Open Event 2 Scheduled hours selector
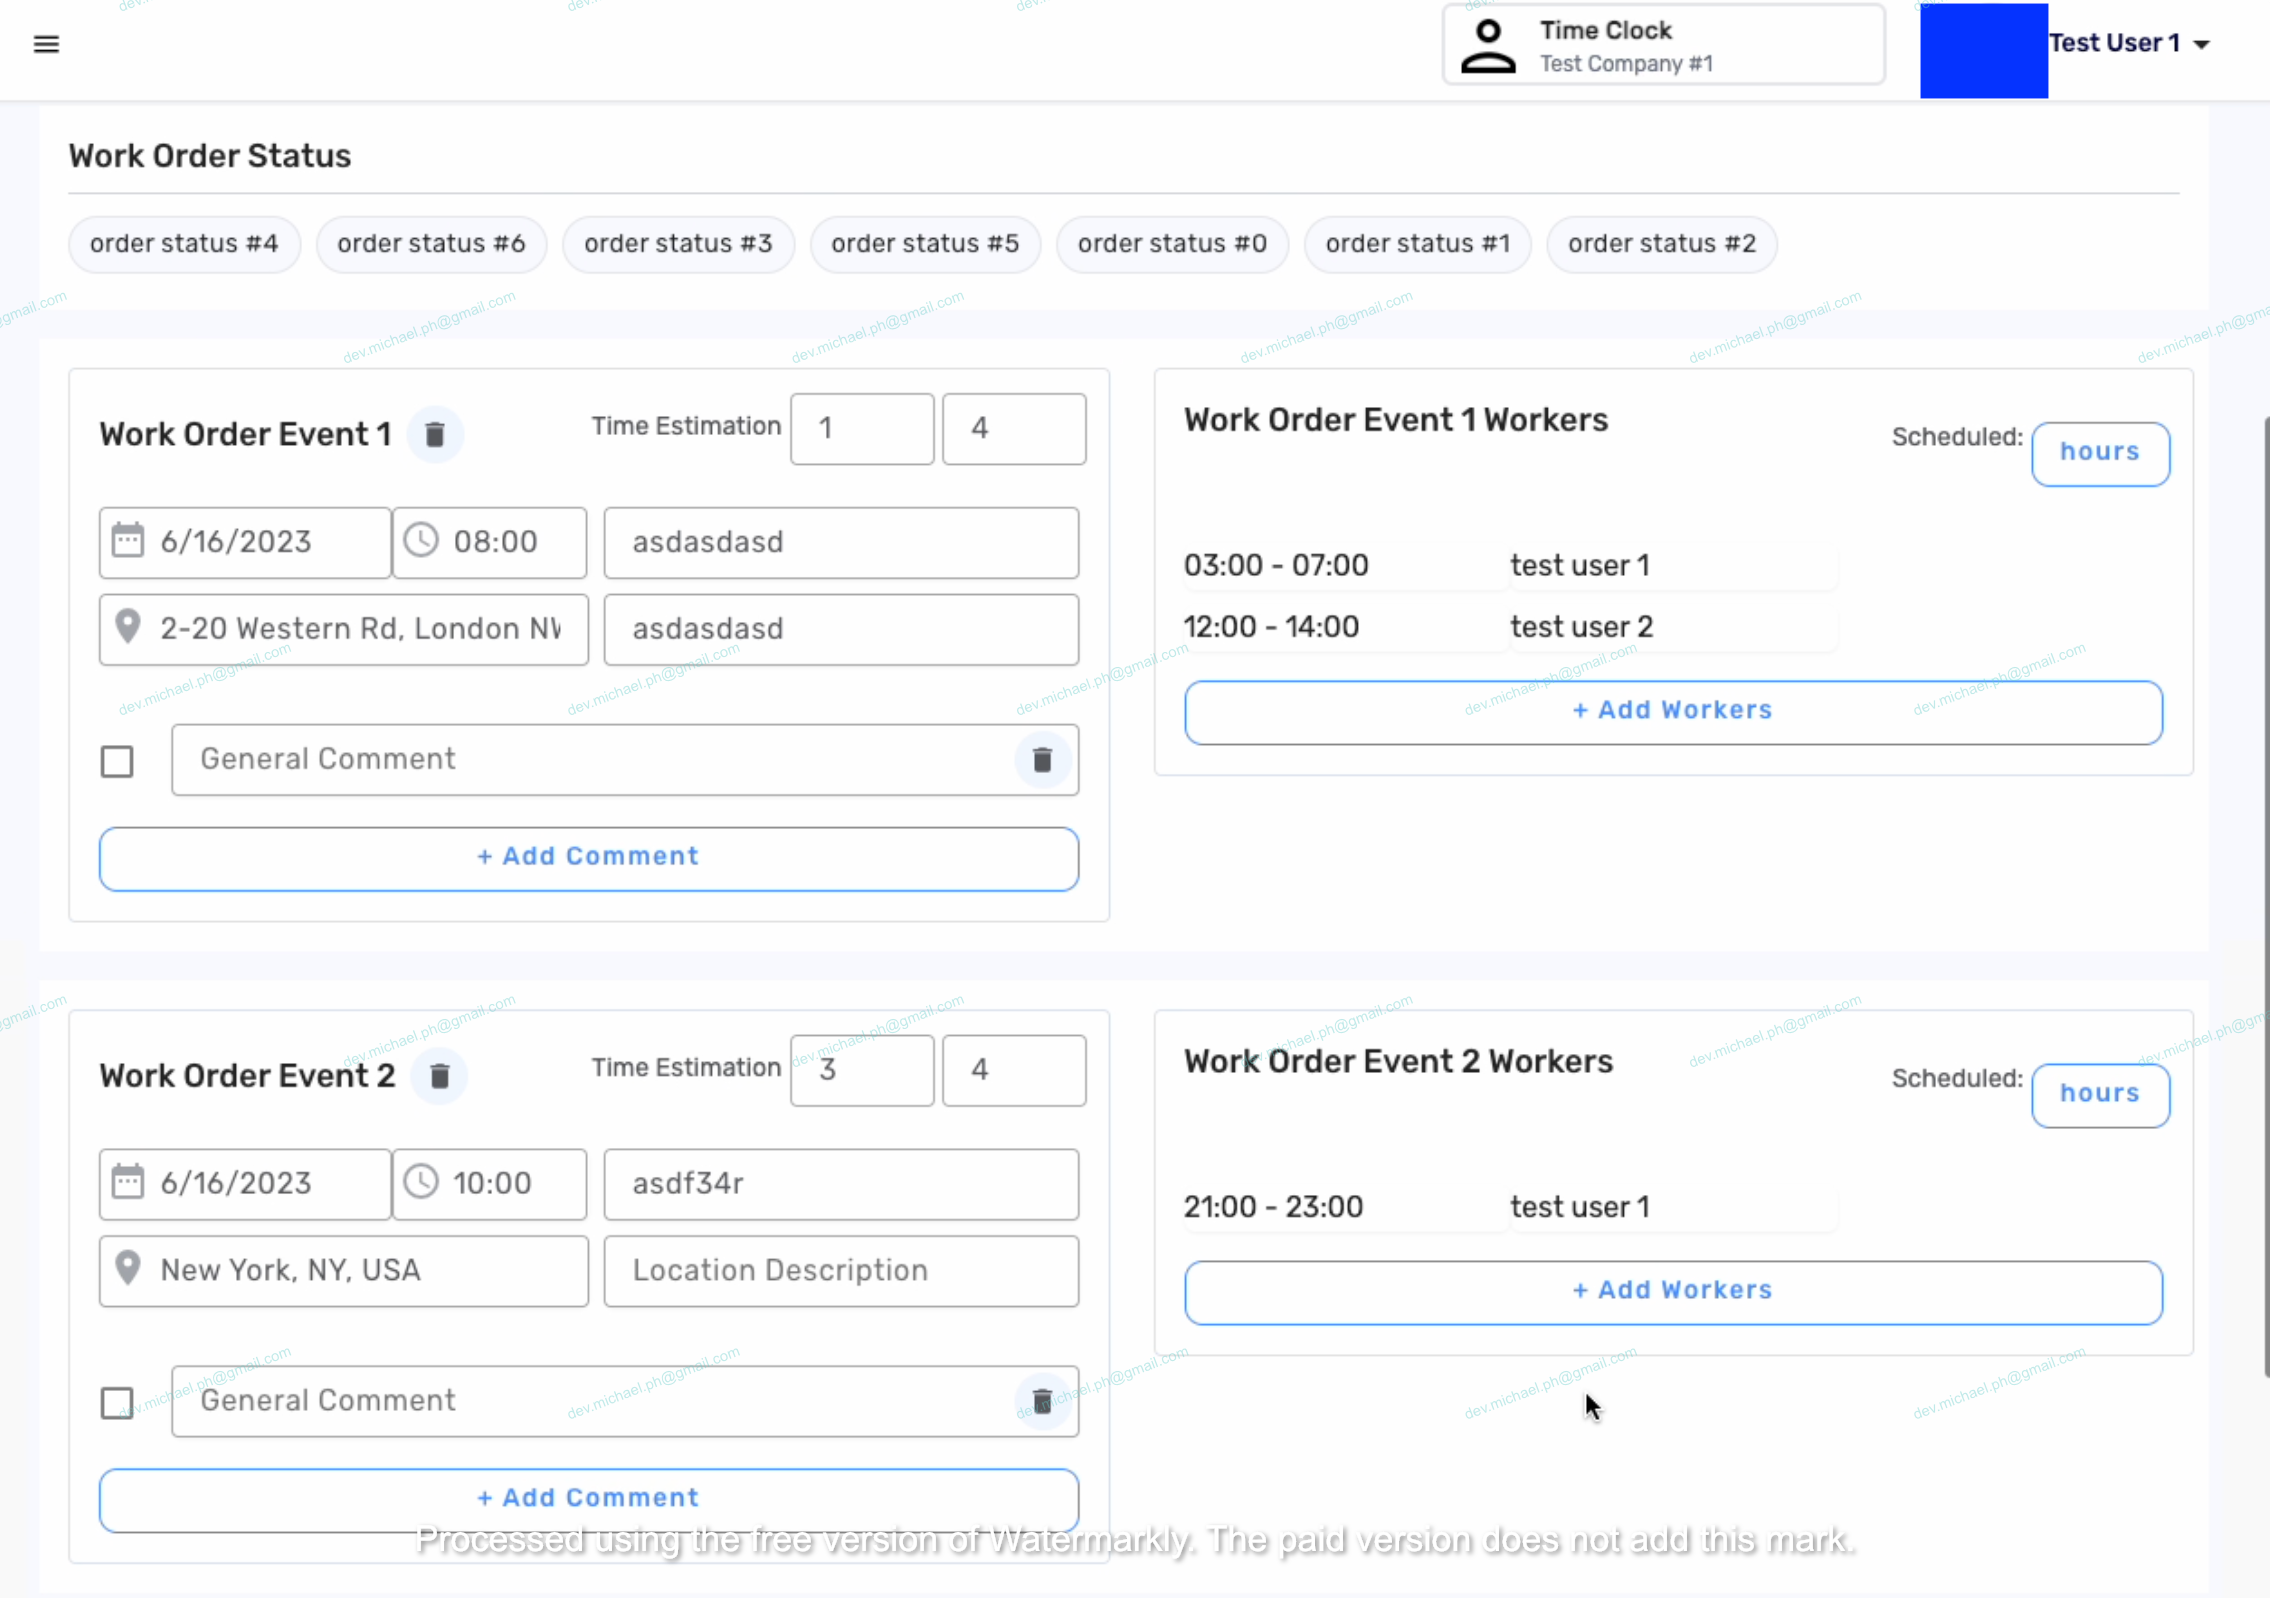 [x=2099, y=1094]
